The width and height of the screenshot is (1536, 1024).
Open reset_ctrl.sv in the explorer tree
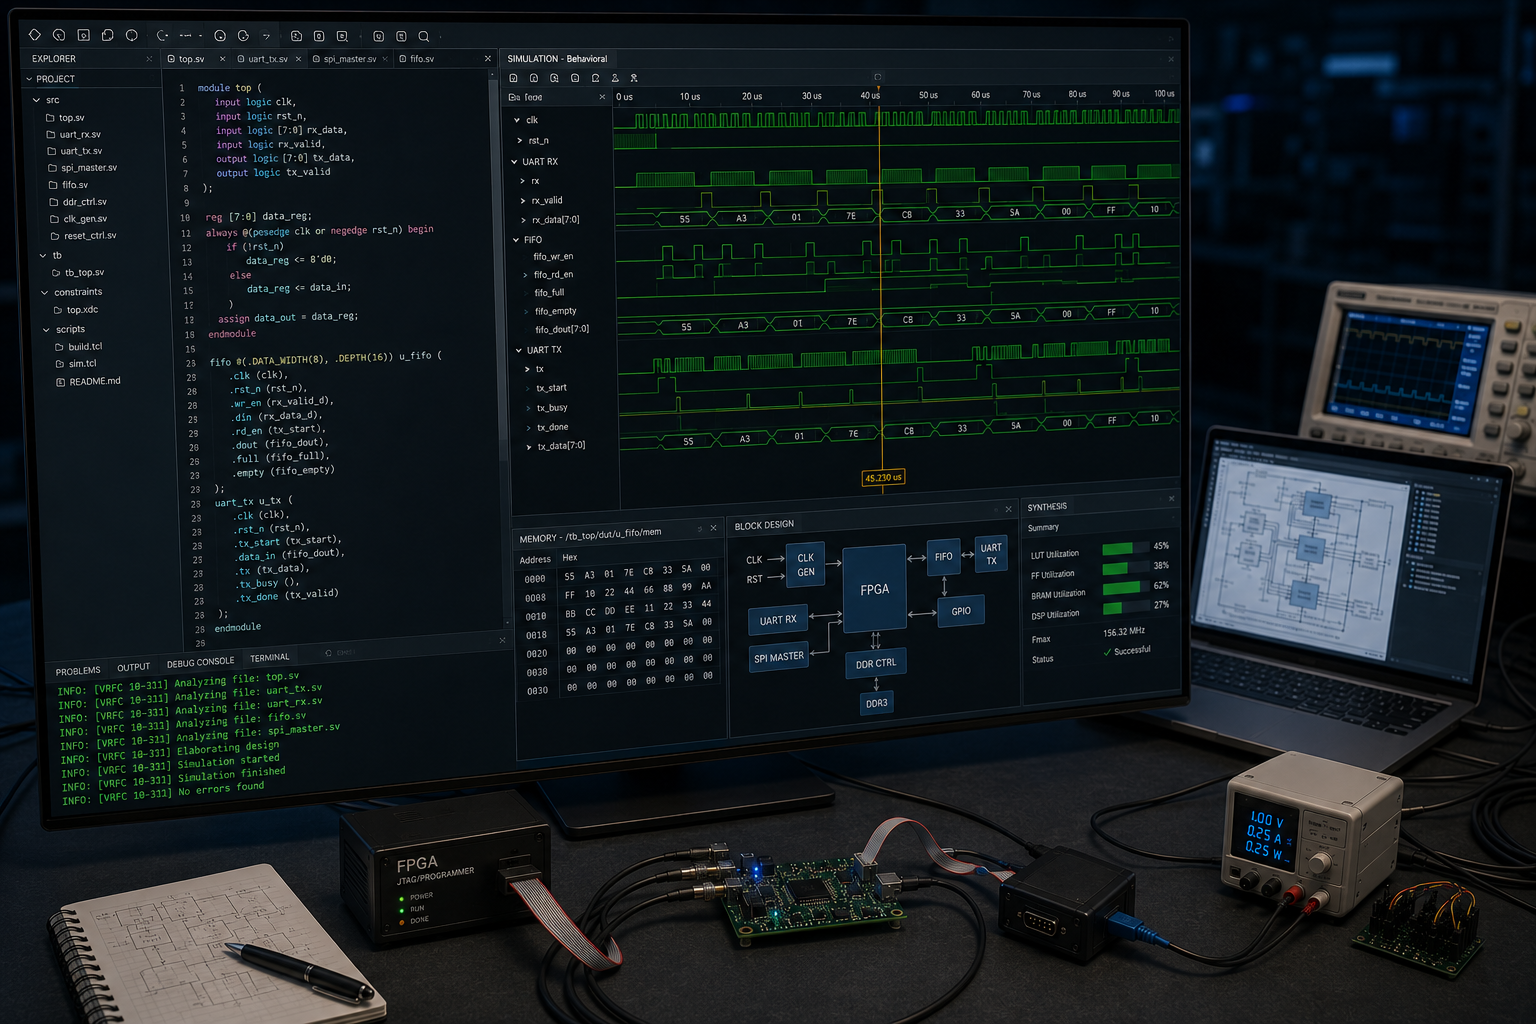pyautogui.click(x=84, y=236)
